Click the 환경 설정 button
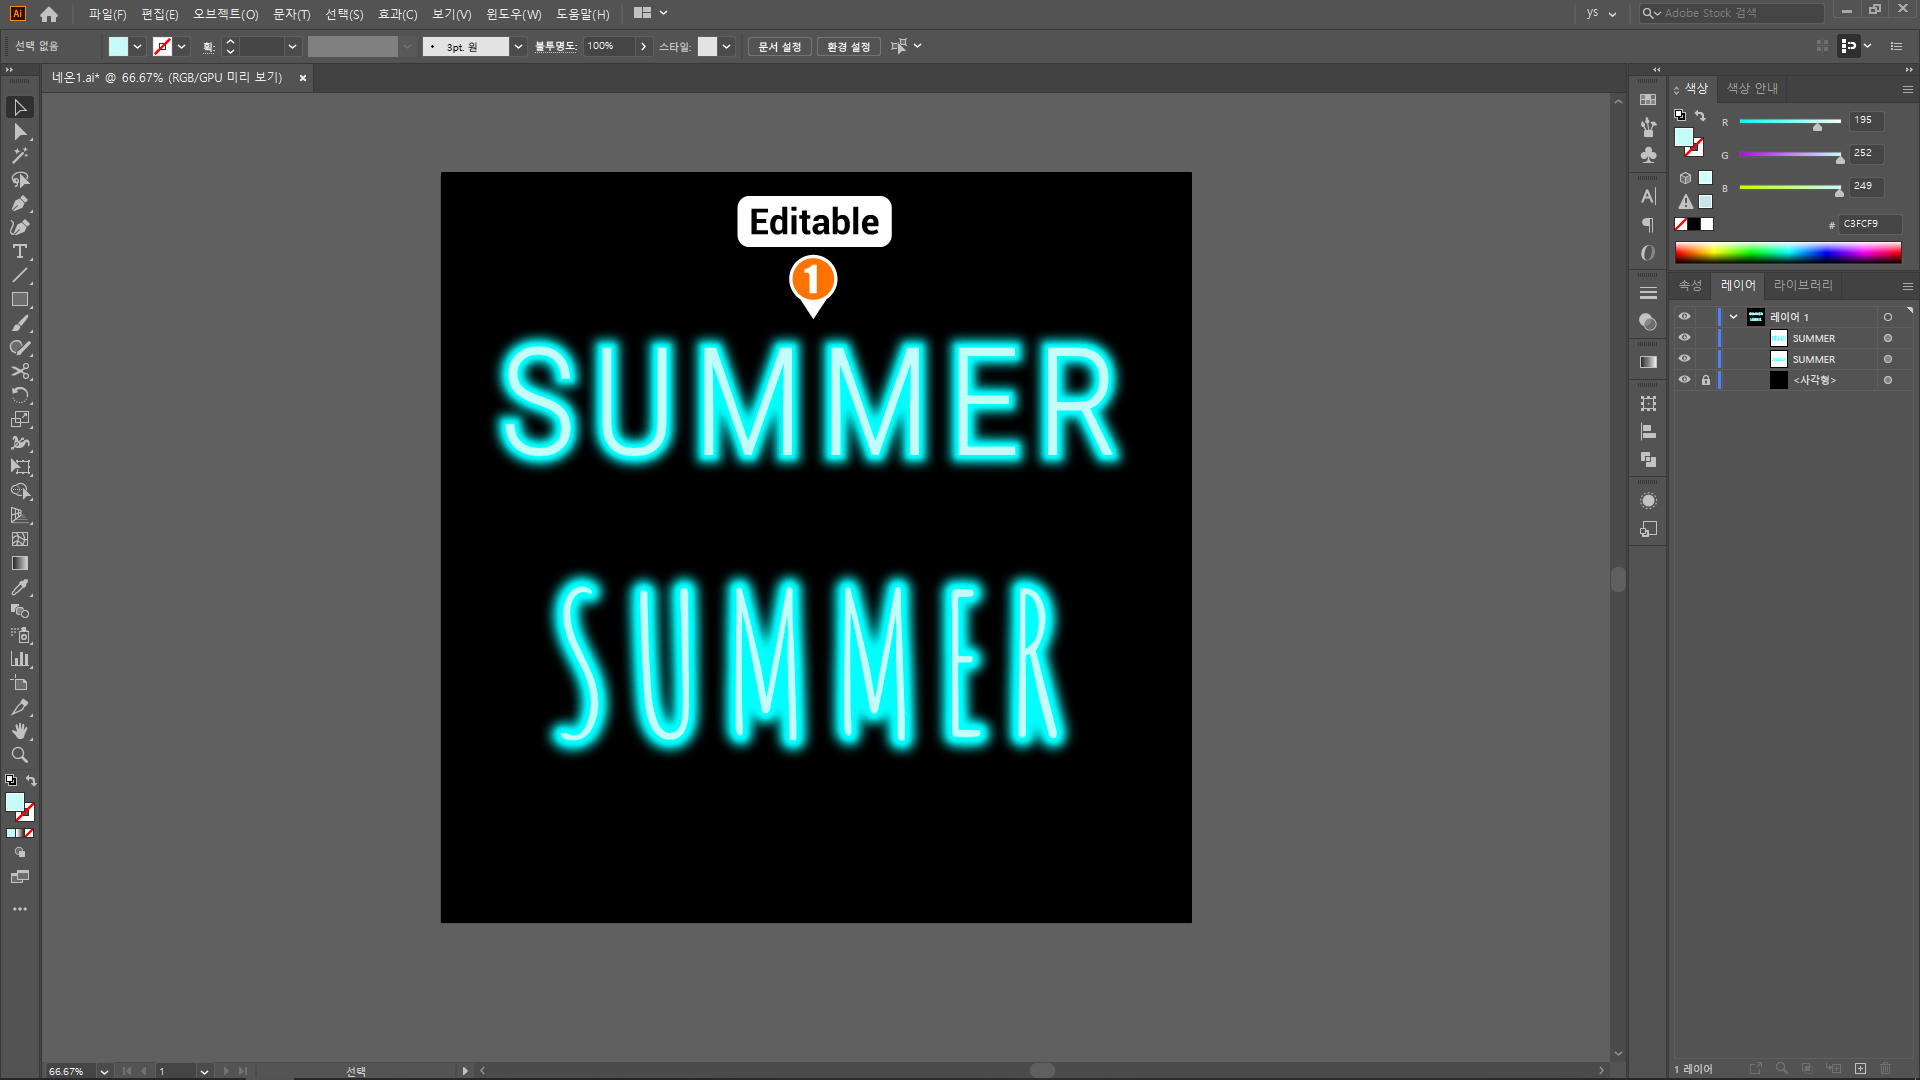 pyautogui.click(x=848, y=47)
